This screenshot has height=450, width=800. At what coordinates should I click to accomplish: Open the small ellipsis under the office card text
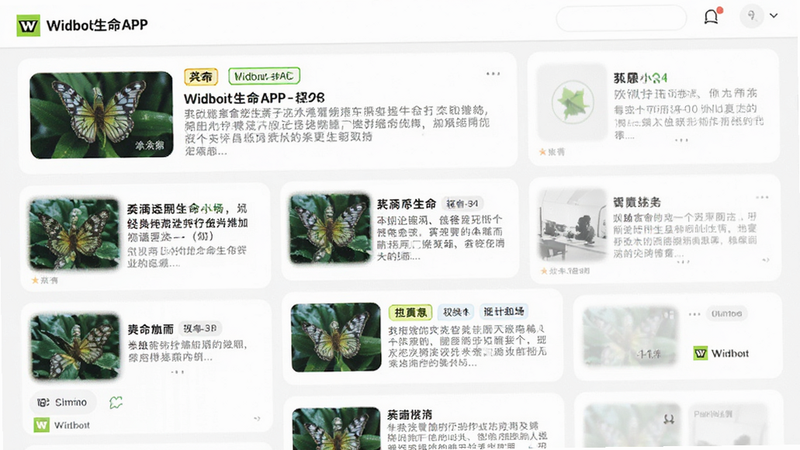(x=683, y=262)
